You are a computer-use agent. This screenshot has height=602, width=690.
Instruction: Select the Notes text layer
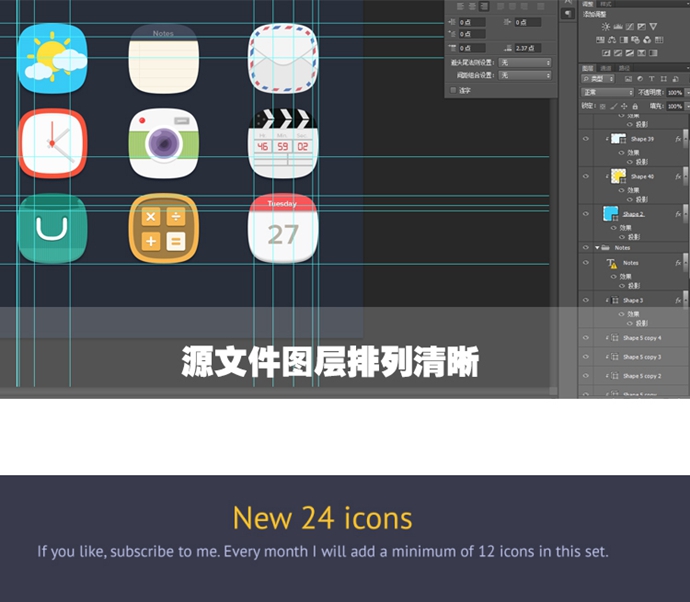pyautogui.click(x=630, y=263)
